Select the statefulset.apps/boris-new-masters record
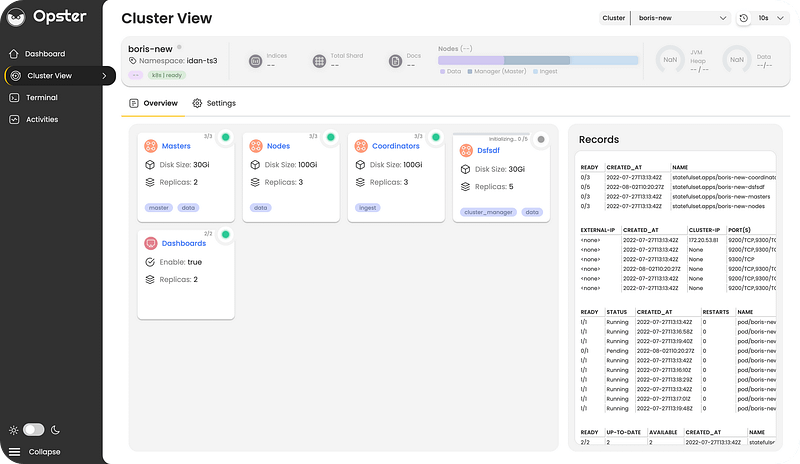 [721, 197]
